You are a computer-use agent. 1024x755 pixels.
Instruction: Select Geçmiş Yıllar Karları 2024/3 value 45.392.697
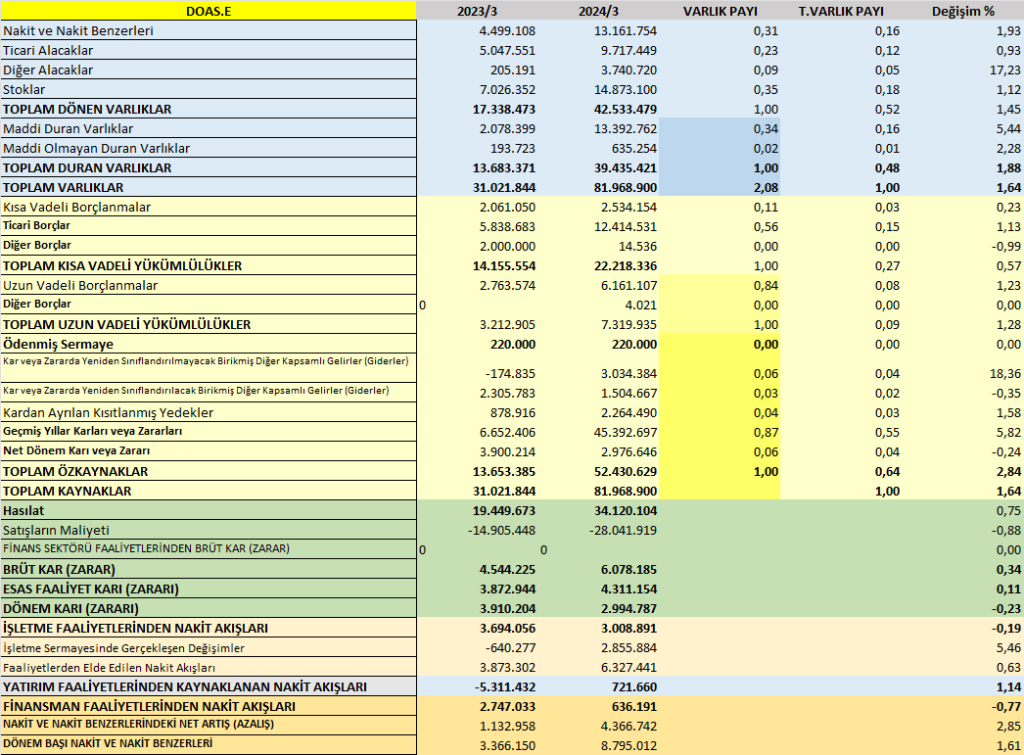(625, 432)
